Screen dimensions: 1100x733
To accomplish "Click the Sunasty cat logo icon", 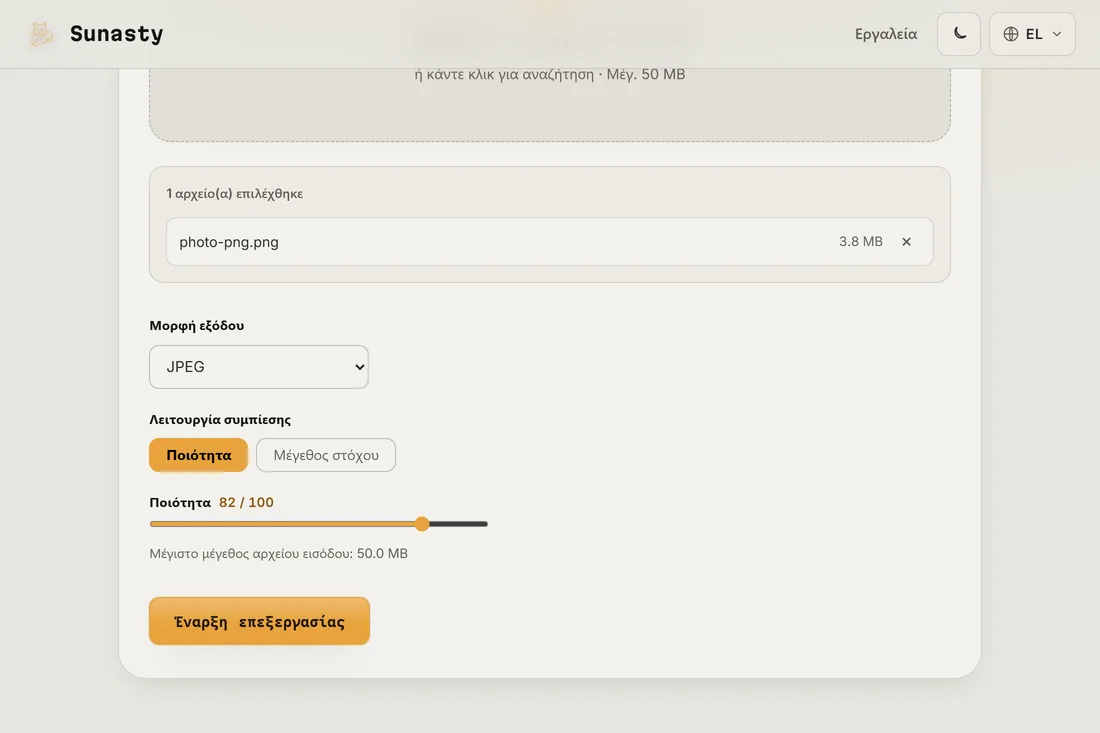I will [x=41, y=34].
